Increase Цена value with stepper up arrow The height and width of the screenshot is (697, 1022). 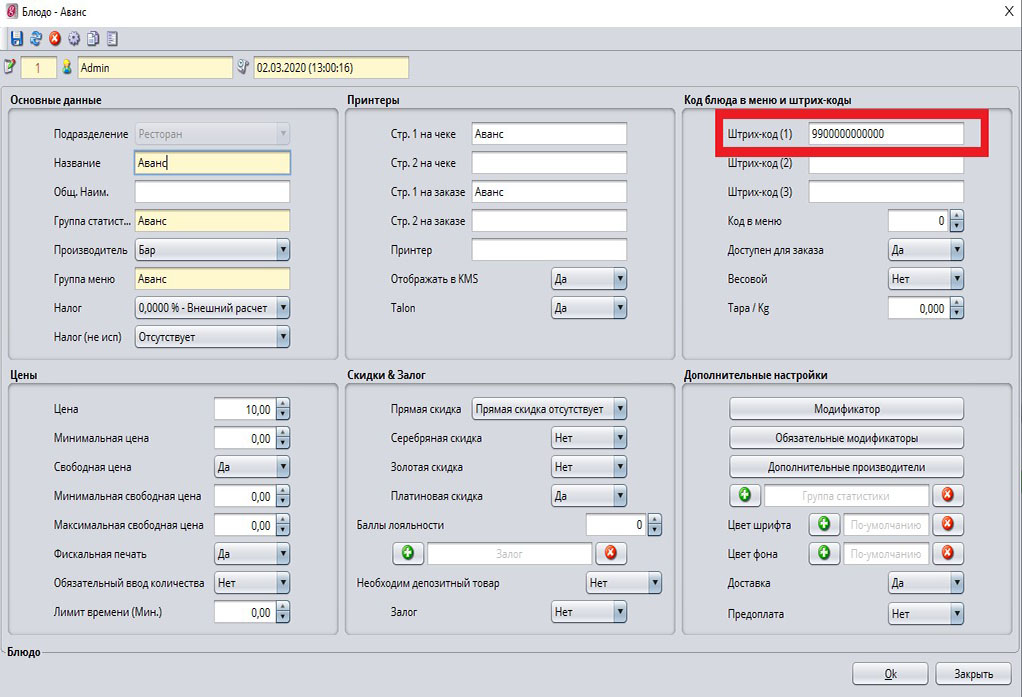[283, 404]
